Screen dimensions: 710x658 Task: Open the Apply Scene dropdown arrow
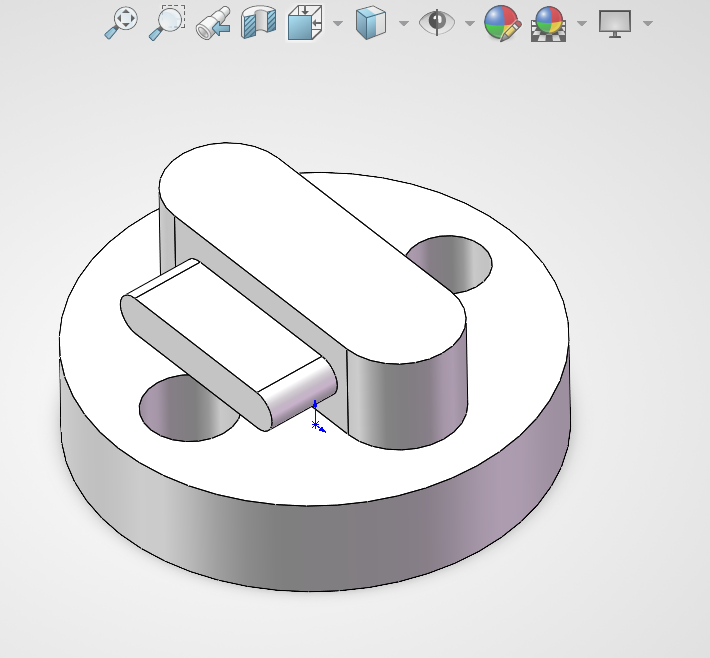(582, 23)
